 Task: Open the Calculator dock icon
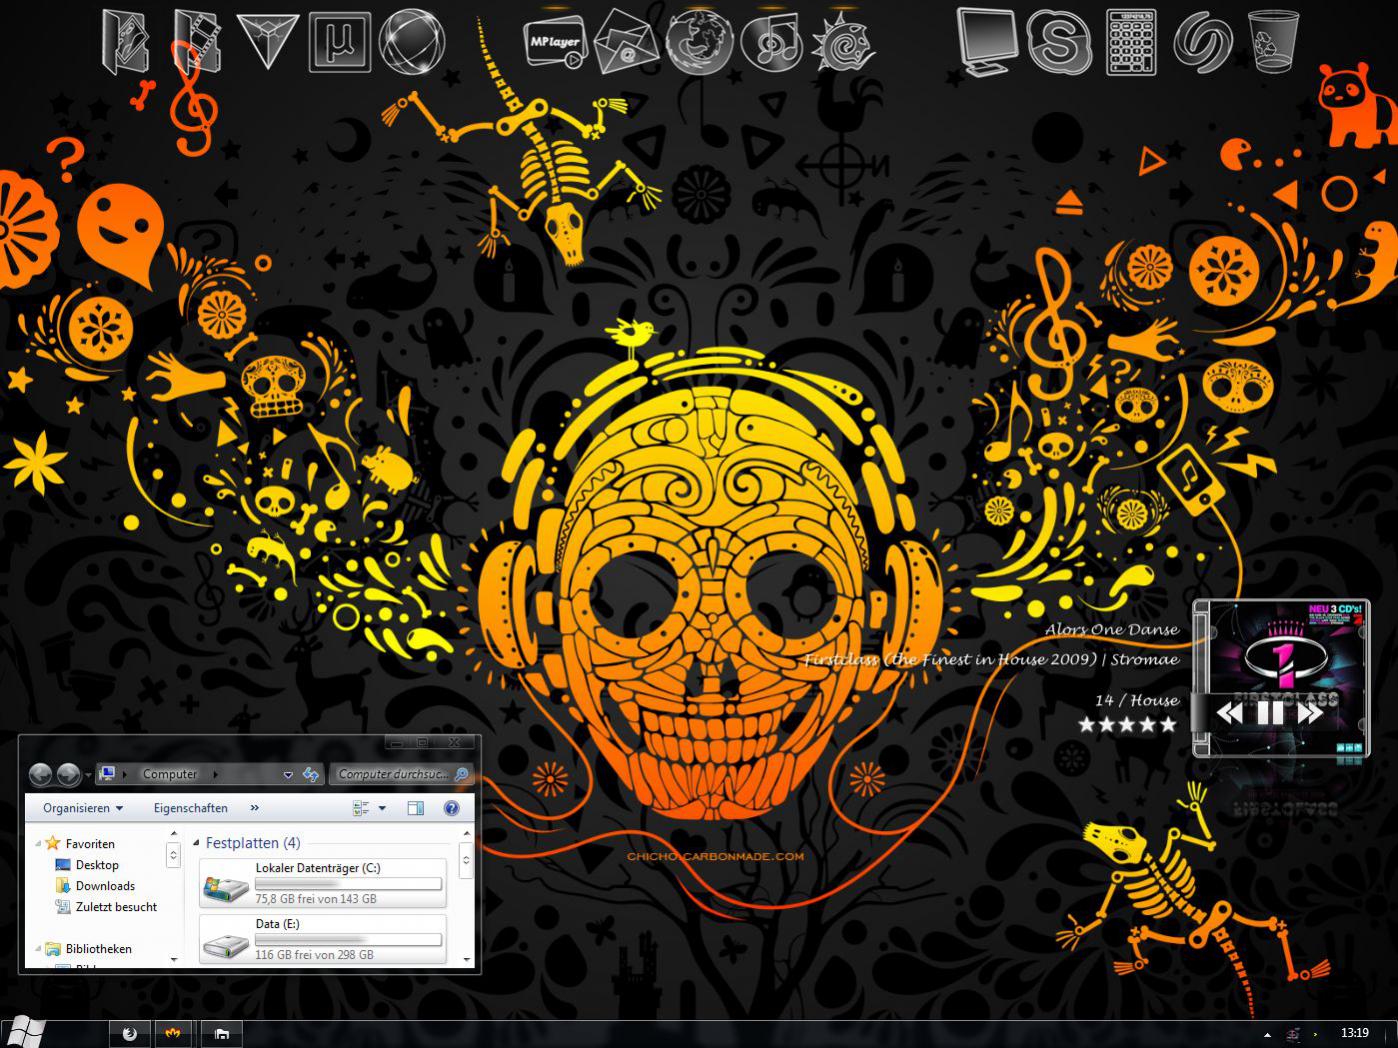(1131, 42)
